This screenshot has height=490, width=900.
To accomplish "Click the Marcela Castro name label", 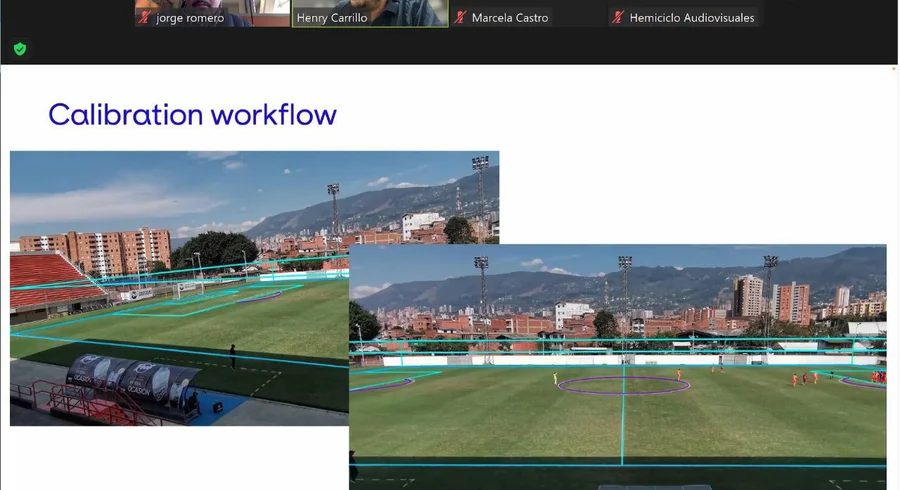I will [x=510, y=18].
